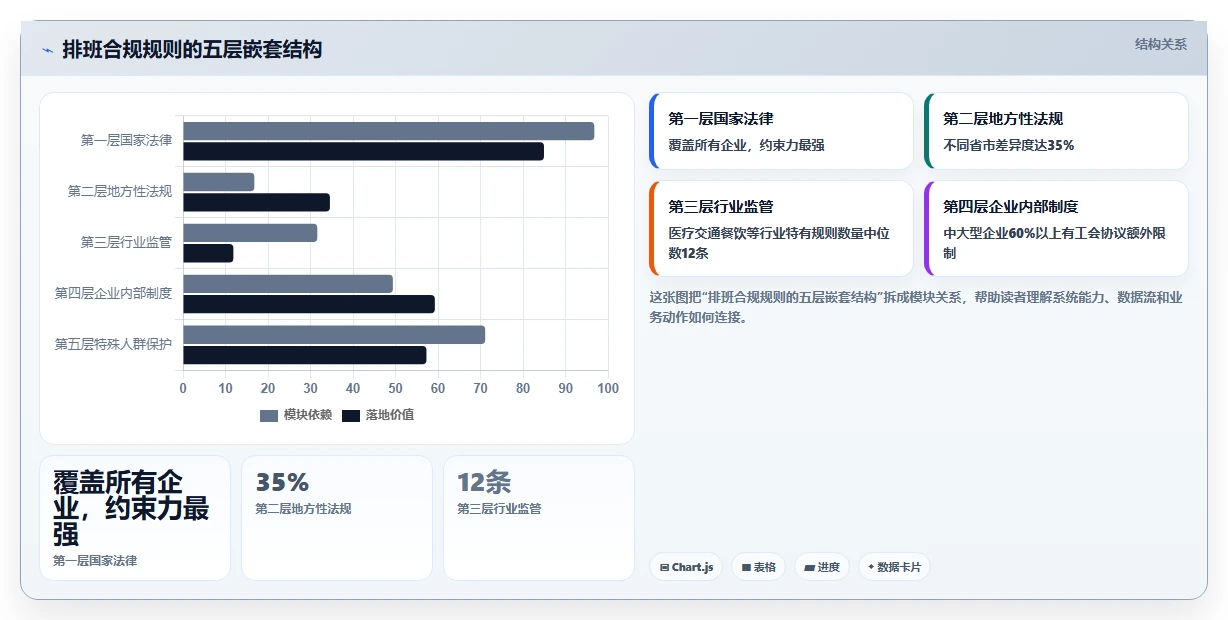This screenshot has width=1228, height=620.
Task: Click the x-axis tick value 0
Action: (x=183, y=388)
